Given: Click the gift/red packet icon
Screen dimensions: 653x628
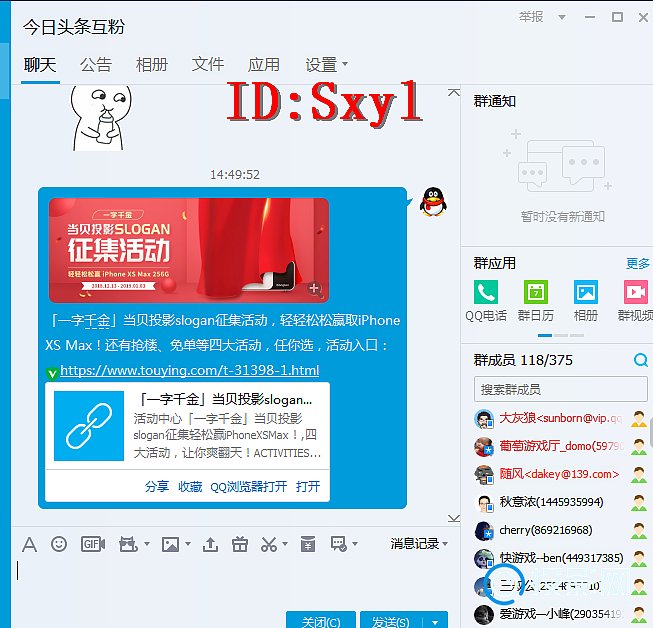Looking at the screenshot, I should pyautogui.click(x=240, y=544).
